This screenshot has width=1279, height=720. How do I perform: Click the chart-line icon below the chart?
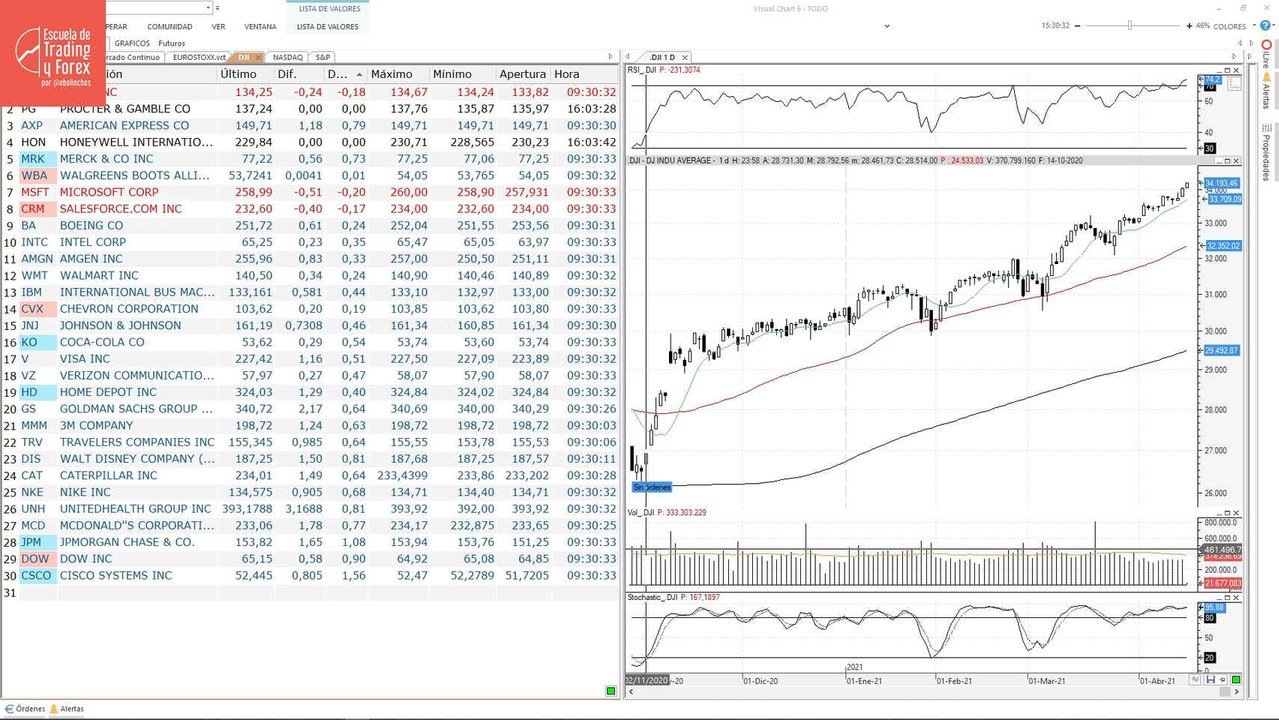coord(1195,680)
